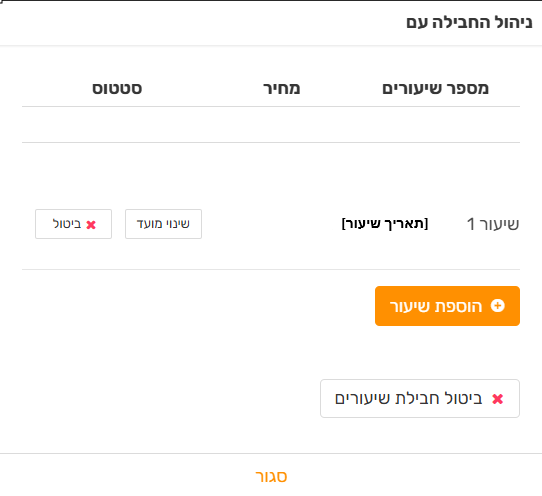Select the מספר שיעורים column header
The width and height of the screenshot is (542, 496).
(436, 89)
